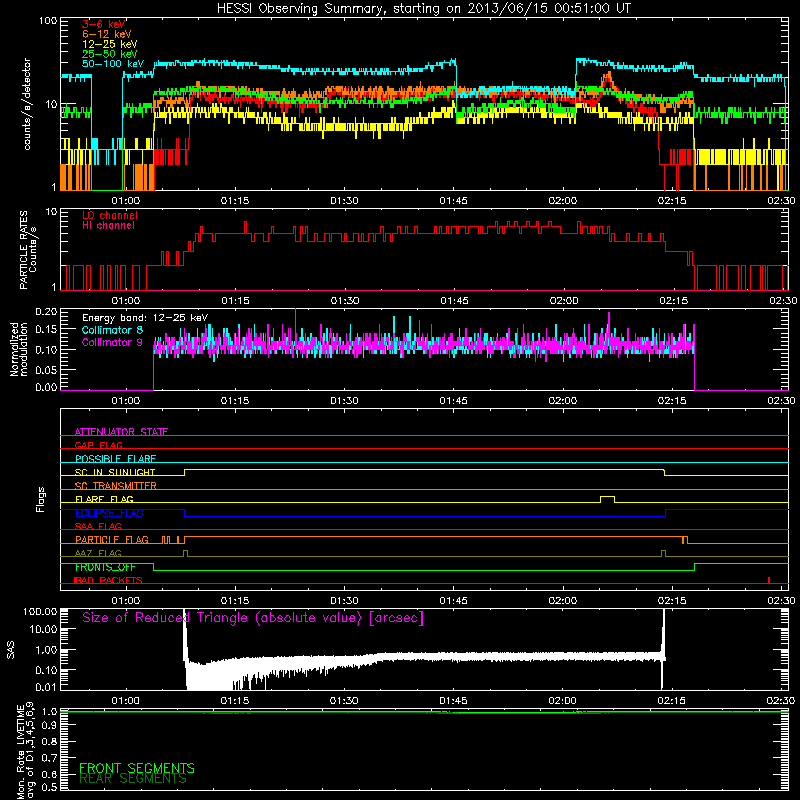Click the BAD PACKETS flag label
Image resolution: width=800 pixels, height=800 pixels.
[108, 580]
